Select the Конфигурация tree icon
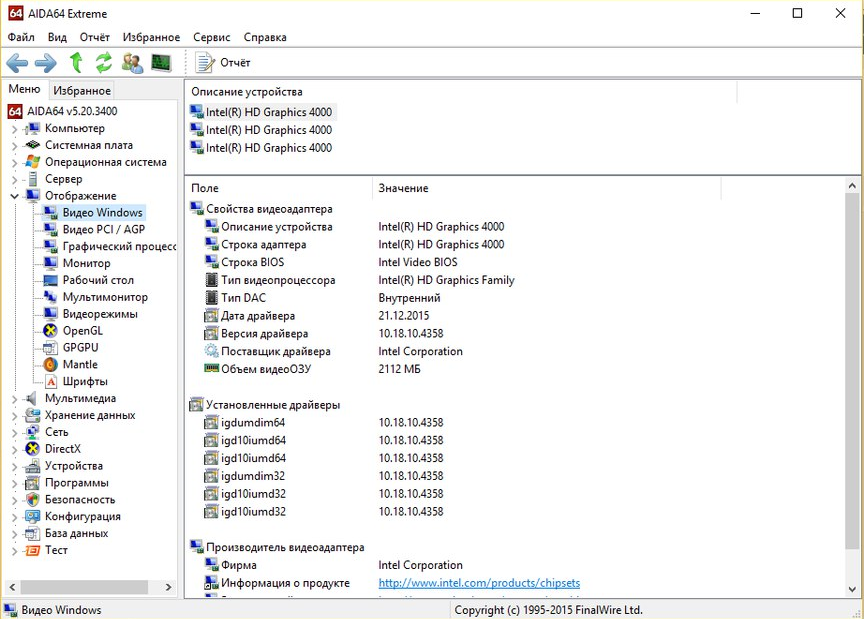This screenshot has height=619, width=864. pyautogui.click(x=33, y=517)
